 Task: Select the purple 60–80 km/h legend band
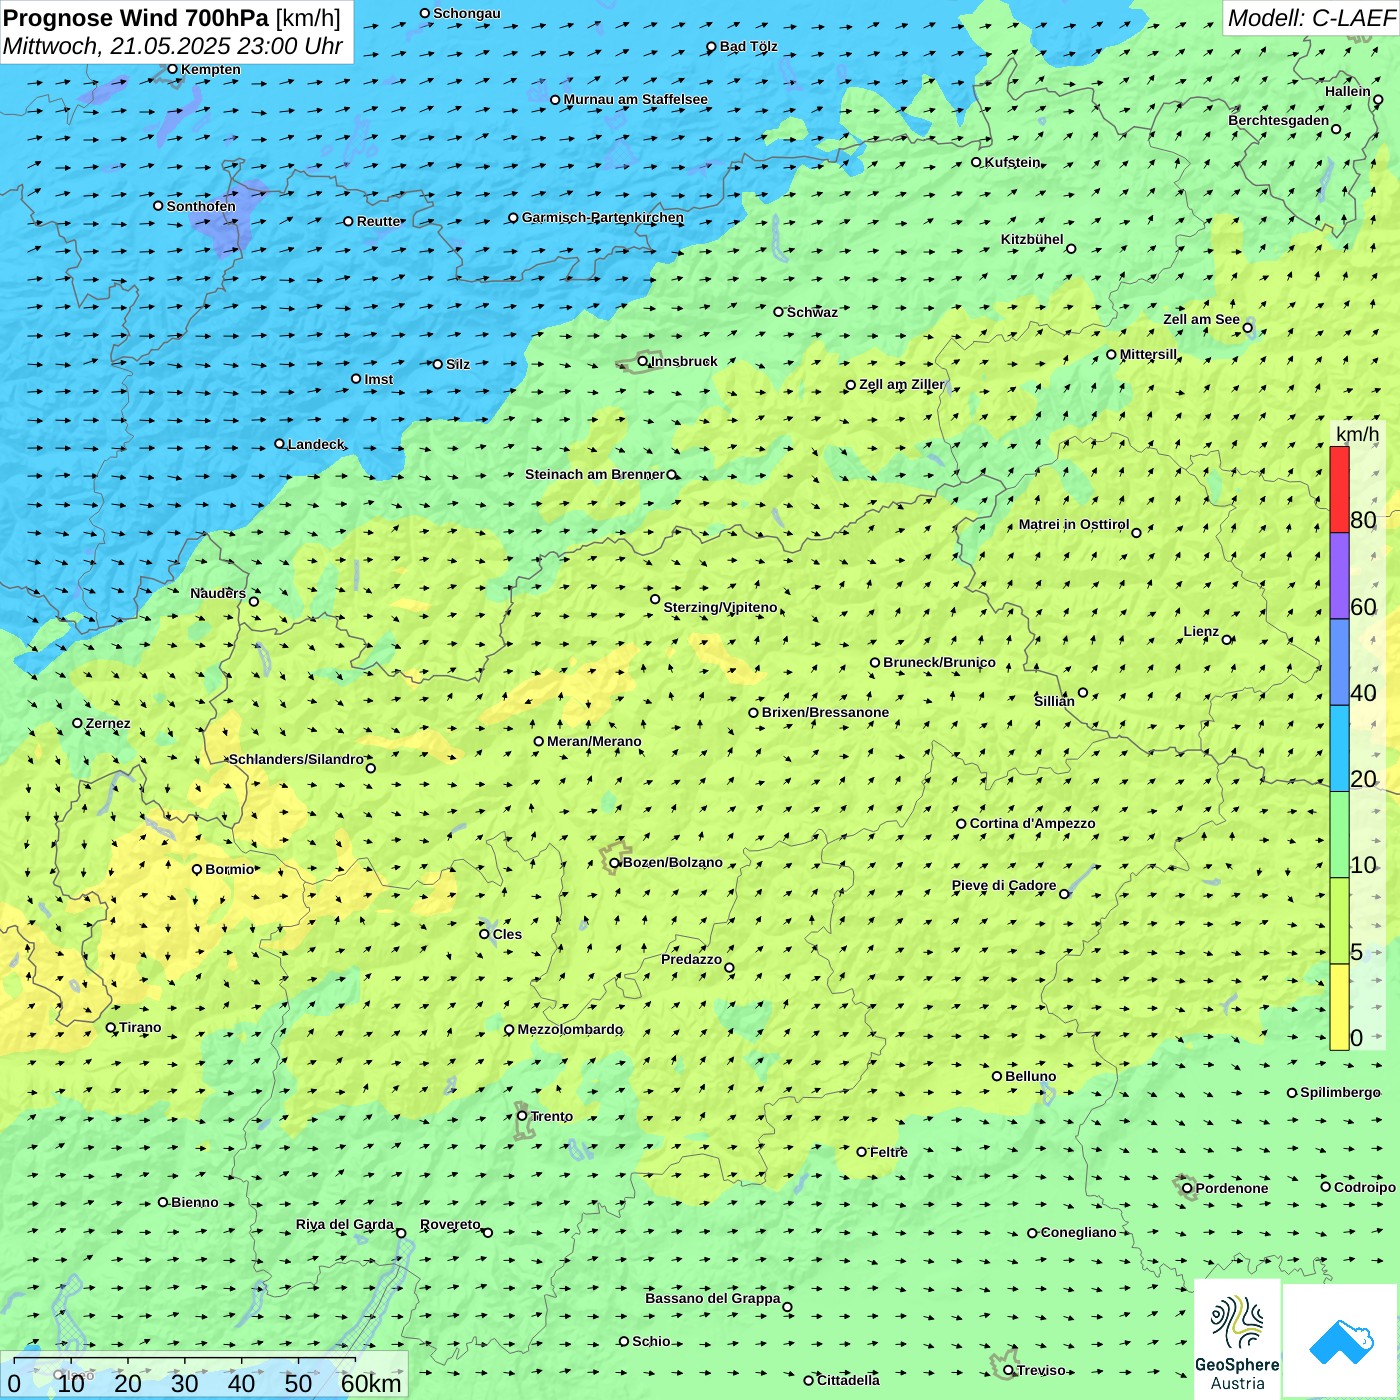click(x=1339, y=576)
